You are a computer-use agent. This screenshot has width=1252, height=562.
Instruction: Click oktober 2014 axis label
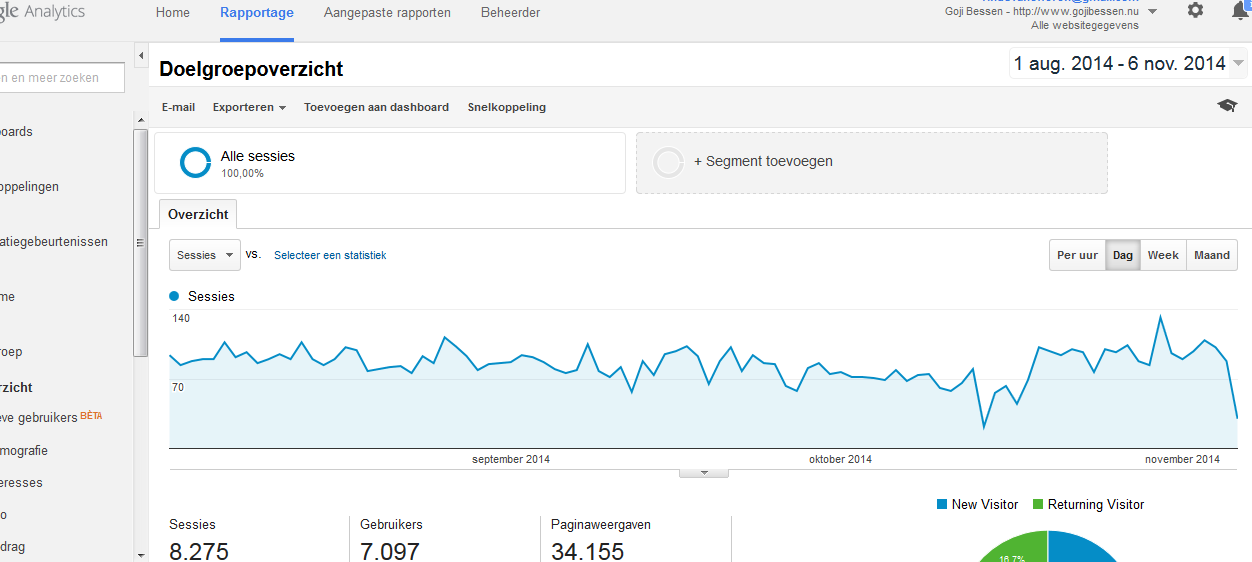tap(840, 459)
